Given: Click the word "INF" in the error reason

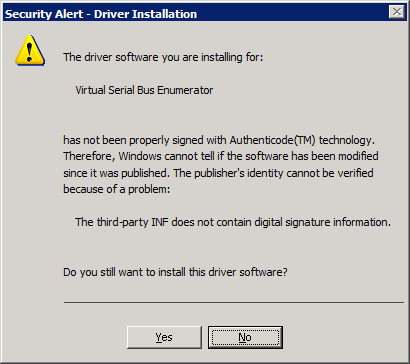Looking at the screenshot, I should click(x=161, y=222).
